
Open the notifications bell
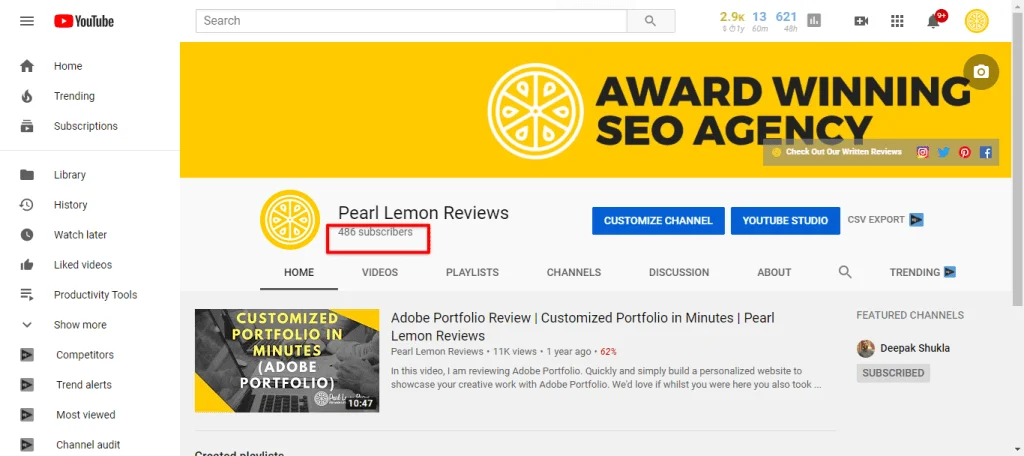tap(934, 21)
